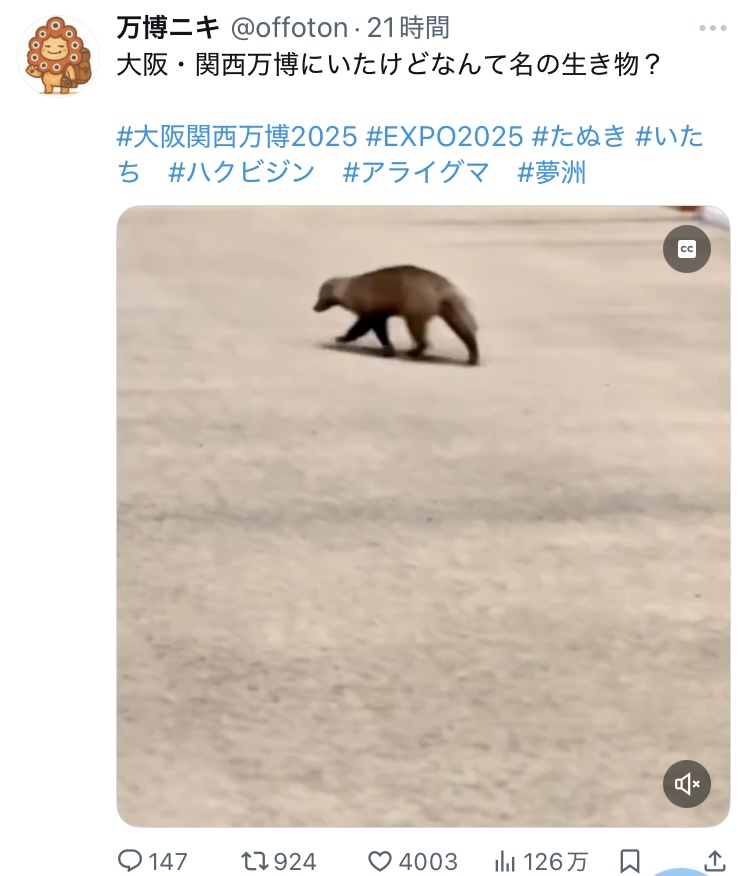Play the animal video thumbnail
749x876 pixels.
tap(423, 516)
